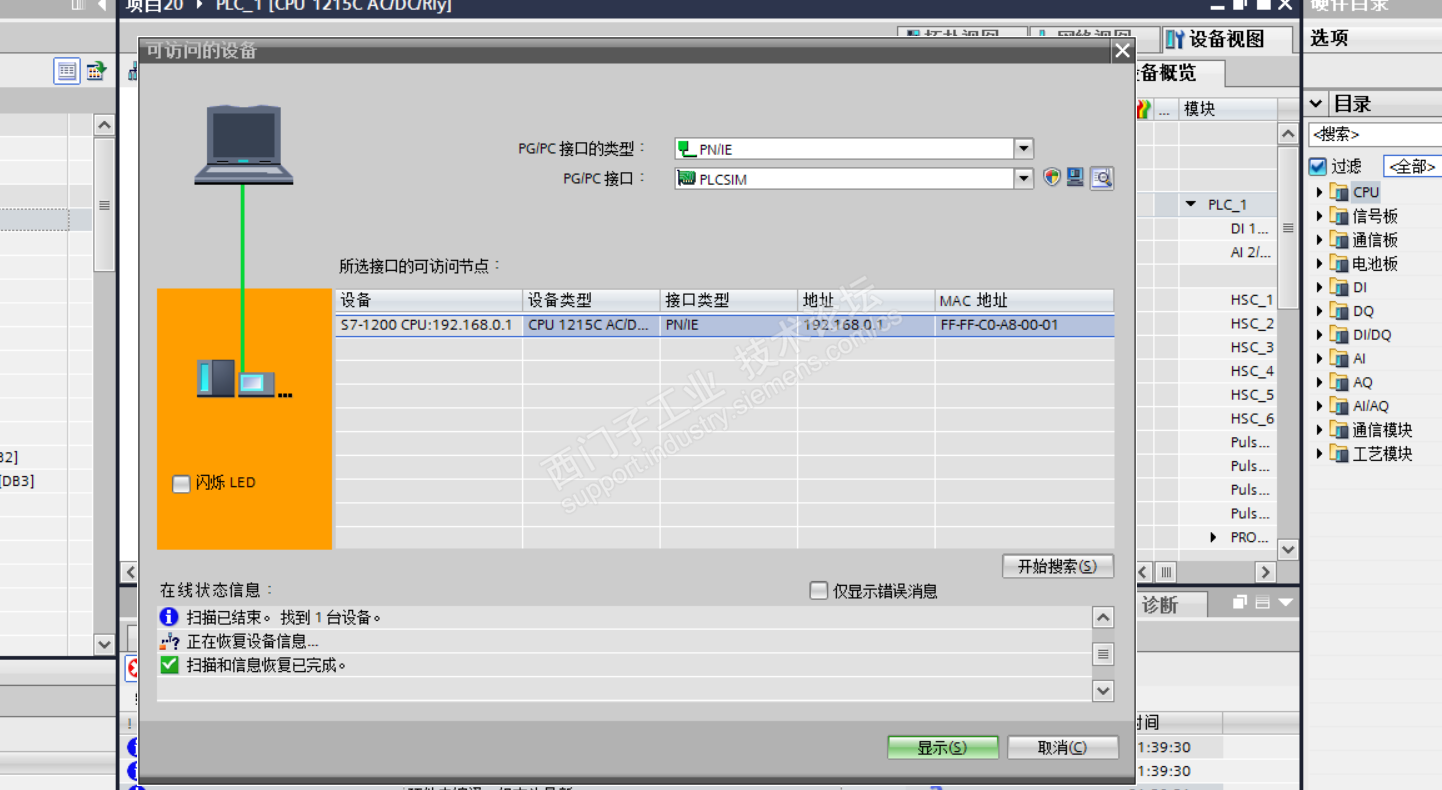Select the S7-1200 CPU:192.168.0.1 device row

click(x=724, y=325)
